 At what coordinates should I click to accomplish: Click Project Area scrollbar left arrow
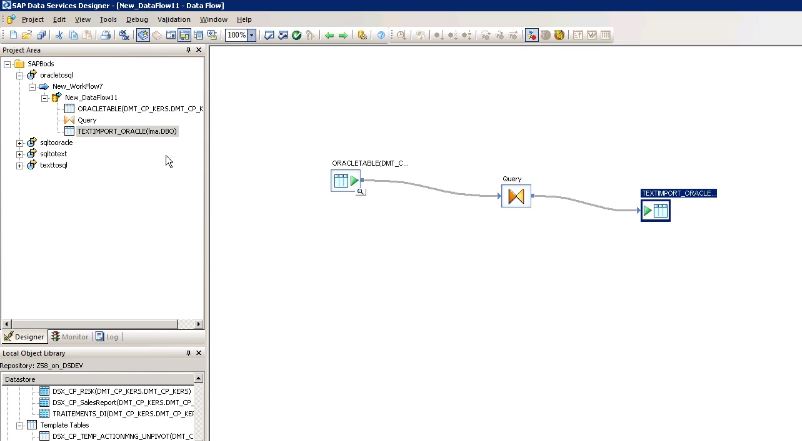(7, 324)
